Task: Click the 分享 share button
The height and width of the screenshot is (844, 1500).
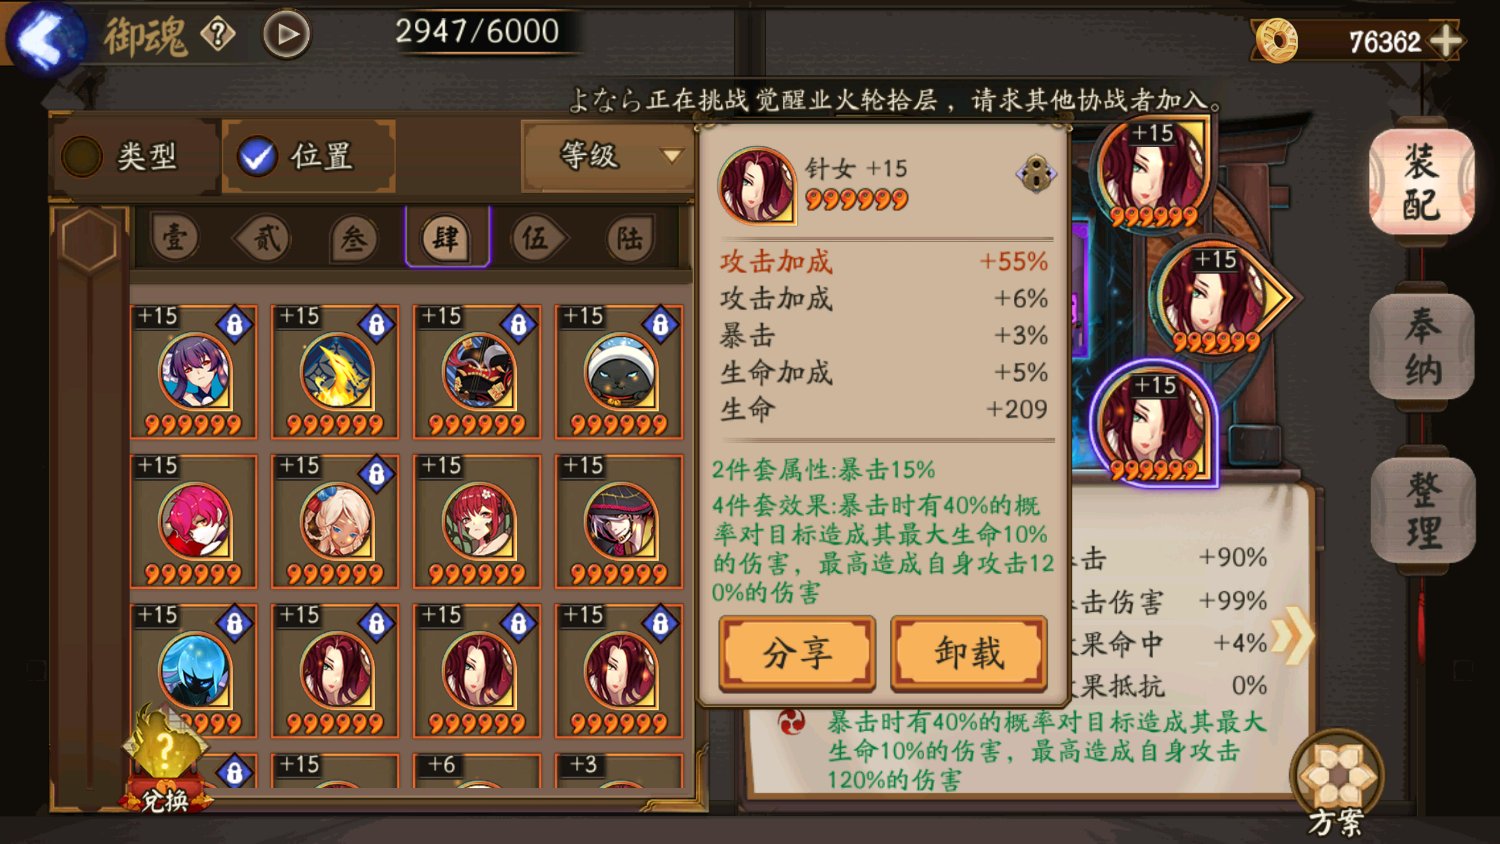Action: coord(797,653)
